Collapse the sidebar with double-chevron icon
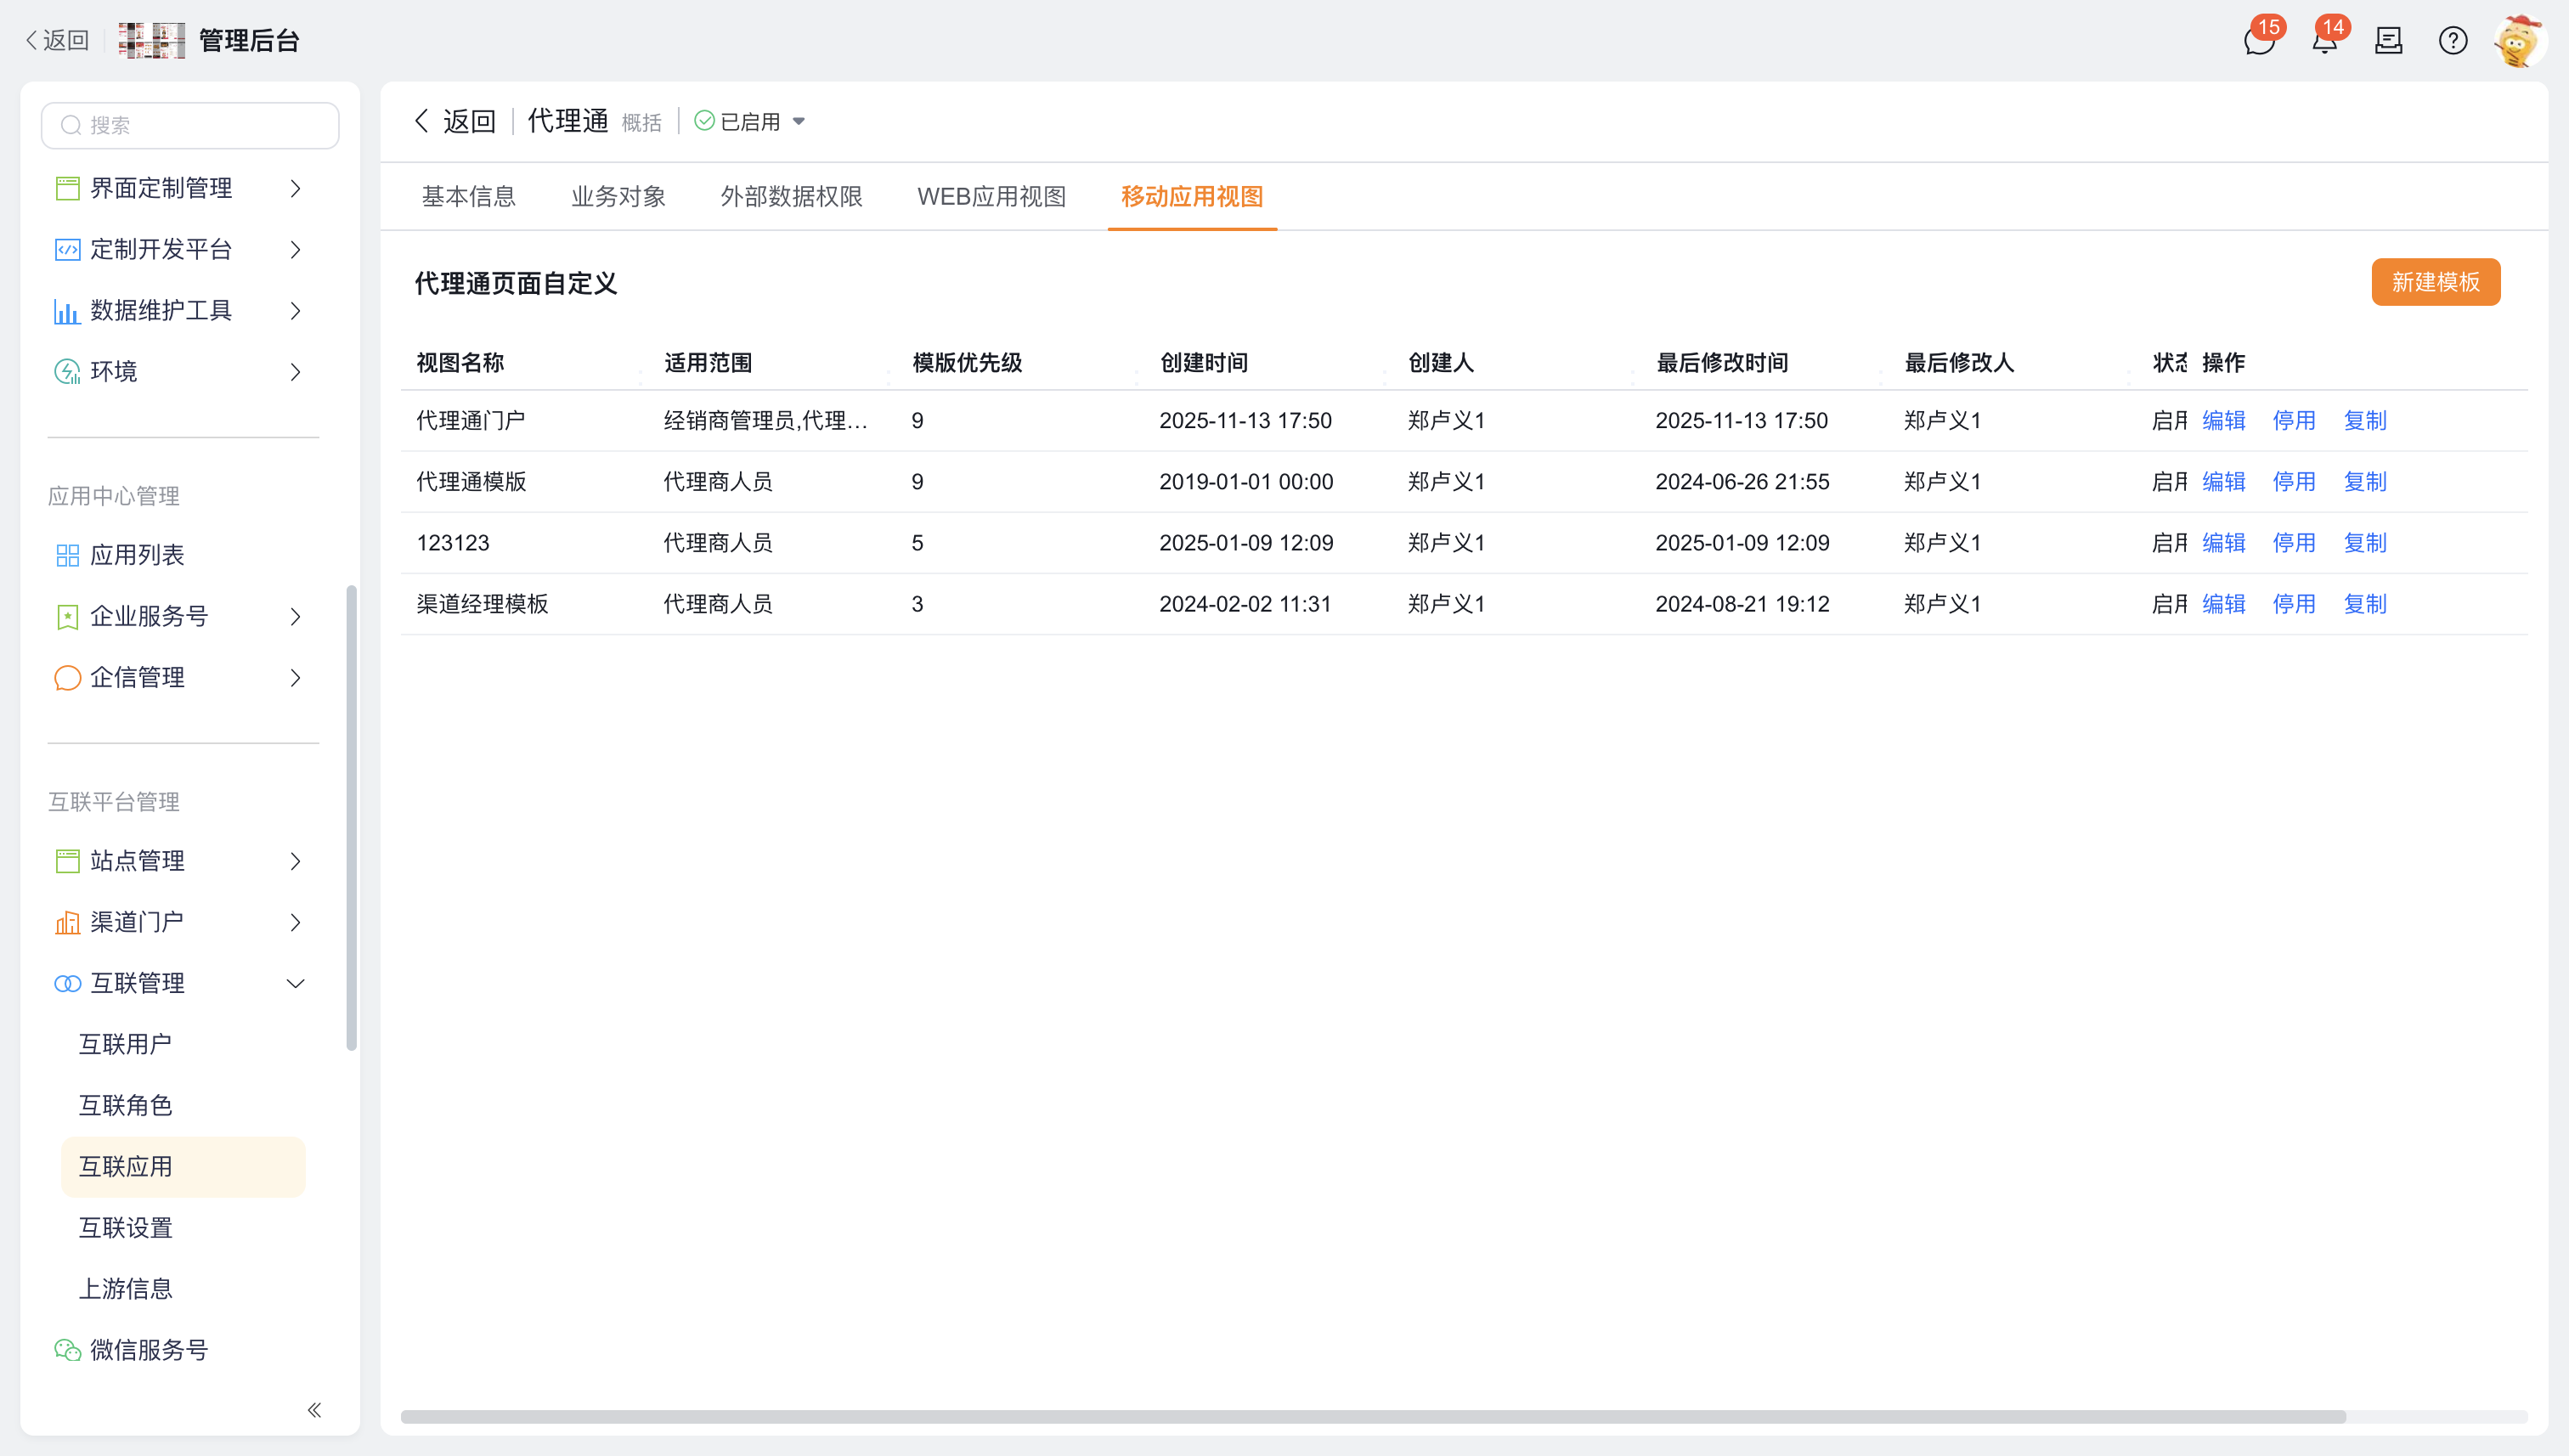The height and width of the screenshot is (1456, 2569). (x=314, y=1410)
